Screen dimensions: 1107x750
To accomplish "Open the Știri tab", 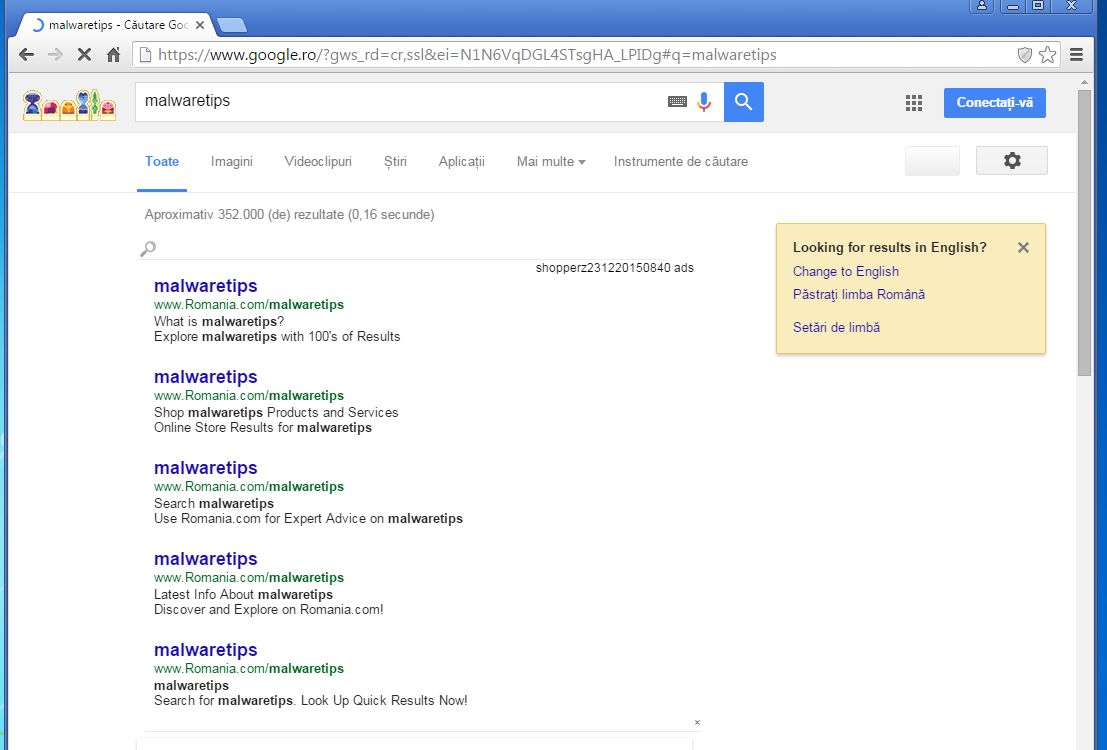I will pos(395,161).
